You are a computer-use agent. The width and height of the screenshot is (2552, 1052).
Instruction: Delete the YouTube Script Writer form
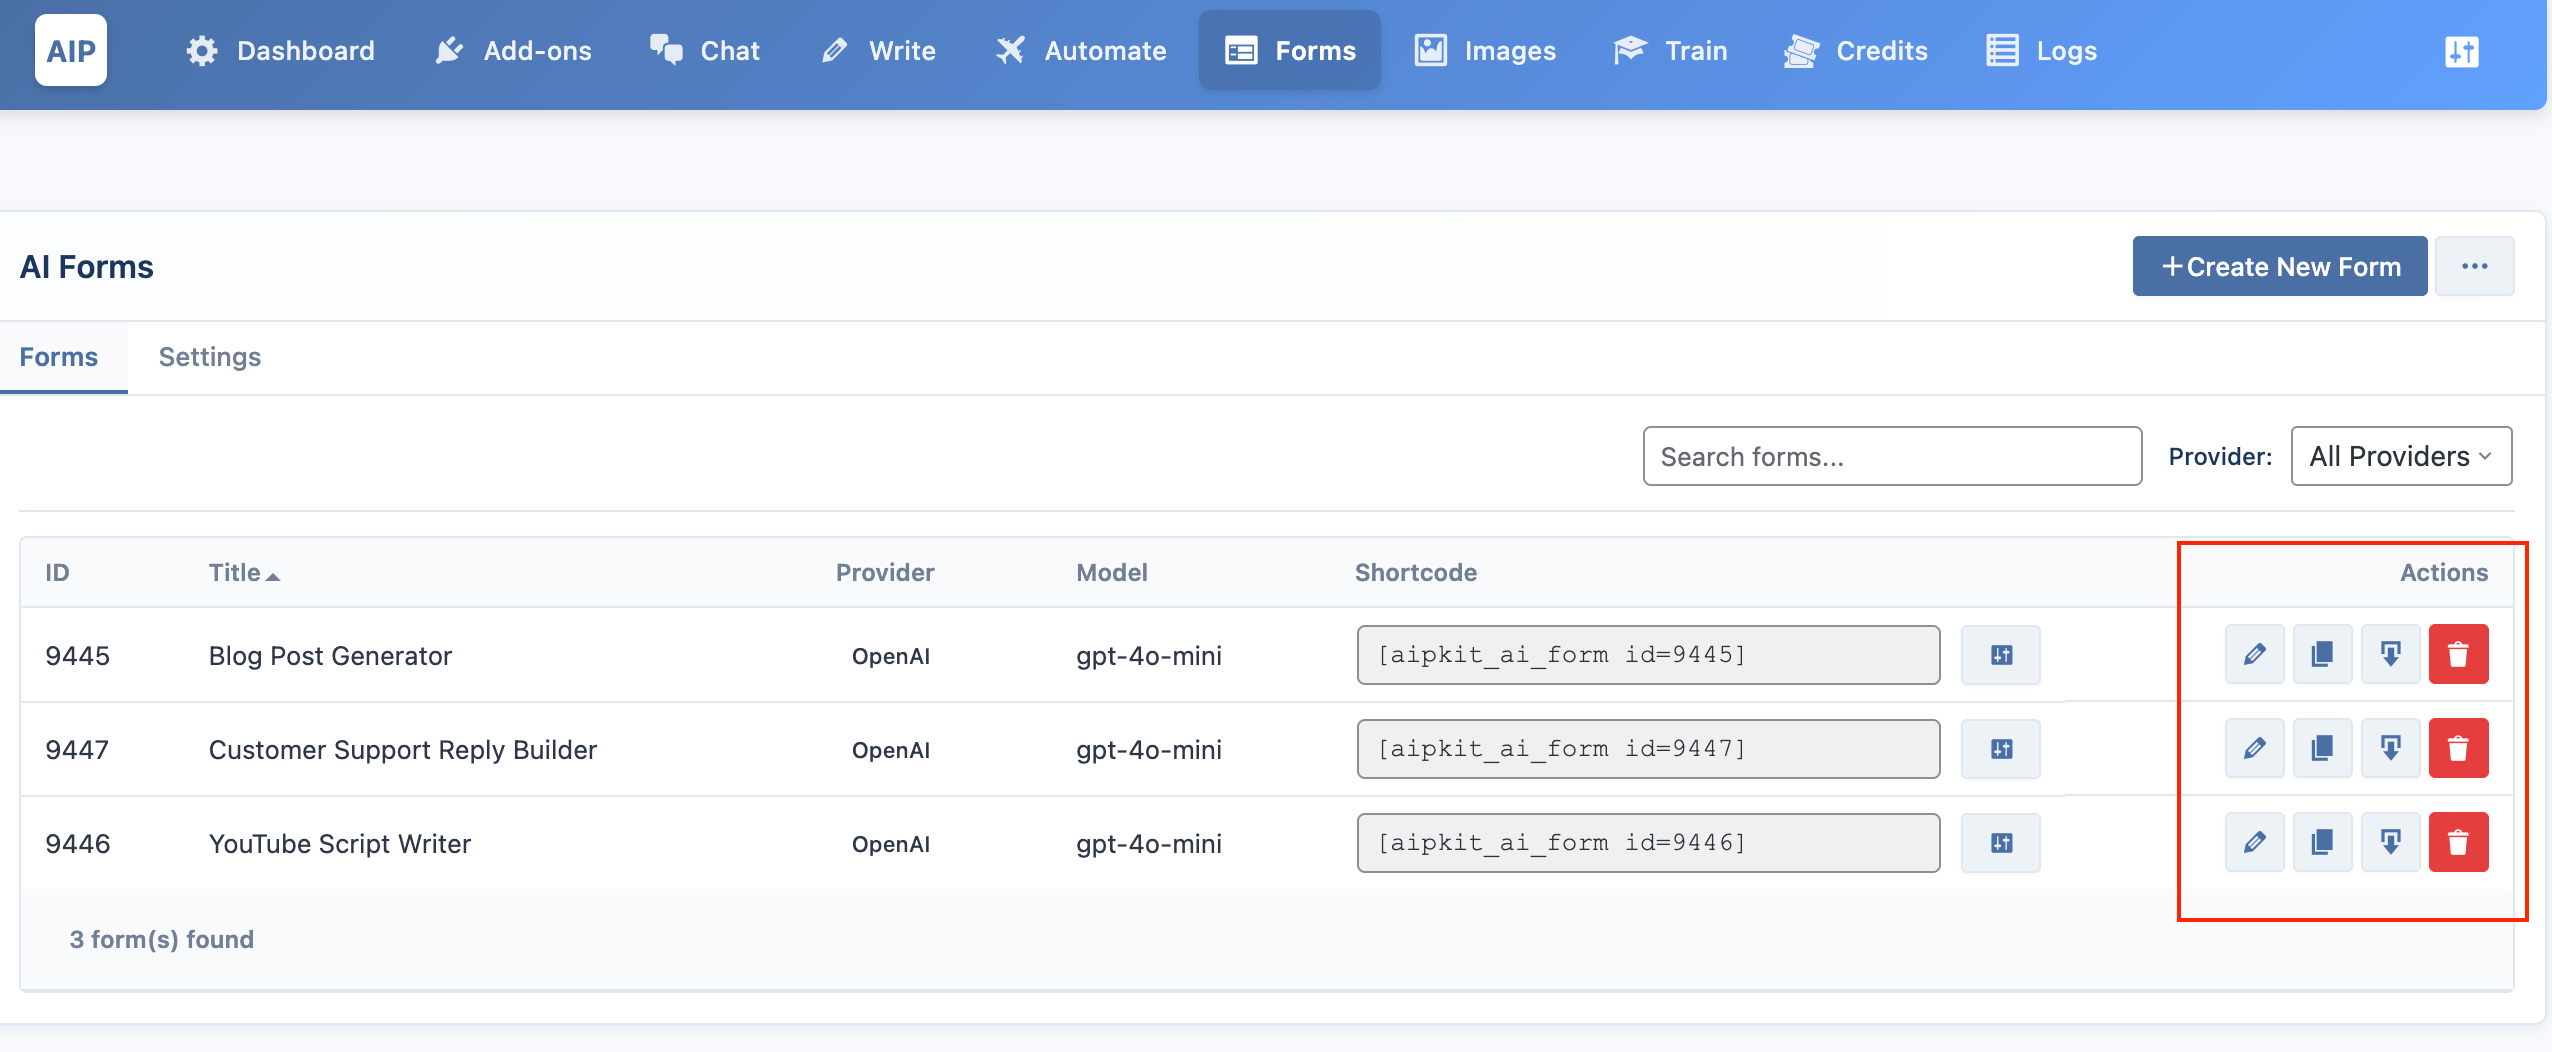tap(2459, 843)
